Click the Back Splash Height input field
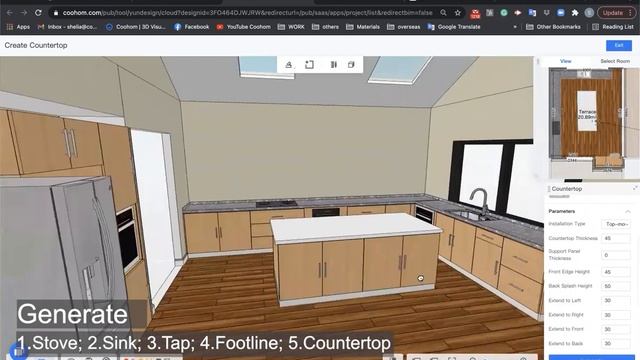Screen dimensions: 640x360 [616, 286]
